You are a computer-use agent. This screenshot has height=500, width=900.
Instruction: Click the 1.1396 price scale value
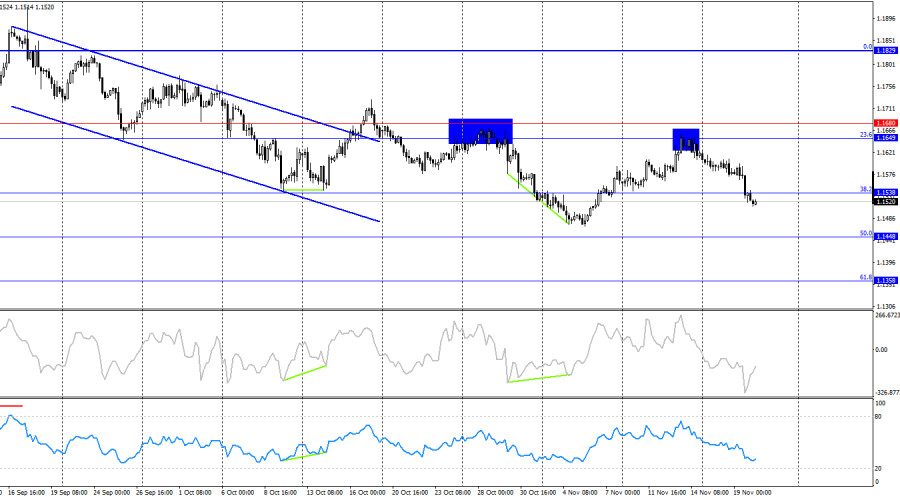(x=886, y=263)
